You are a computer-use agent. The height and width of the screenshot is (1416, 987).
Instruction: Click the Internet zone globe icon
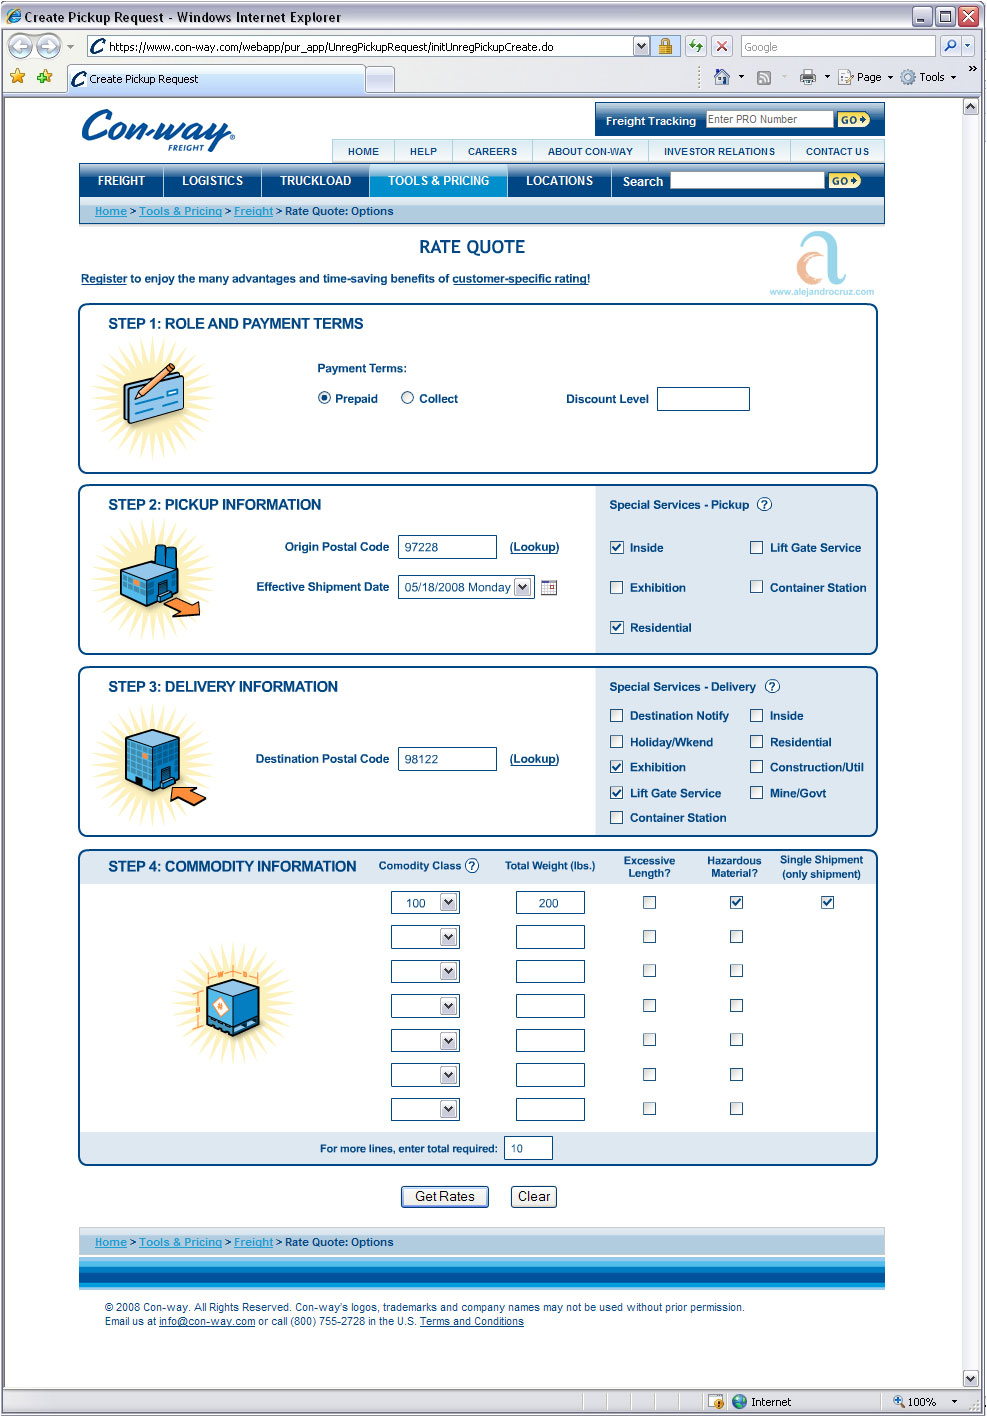740,1402
